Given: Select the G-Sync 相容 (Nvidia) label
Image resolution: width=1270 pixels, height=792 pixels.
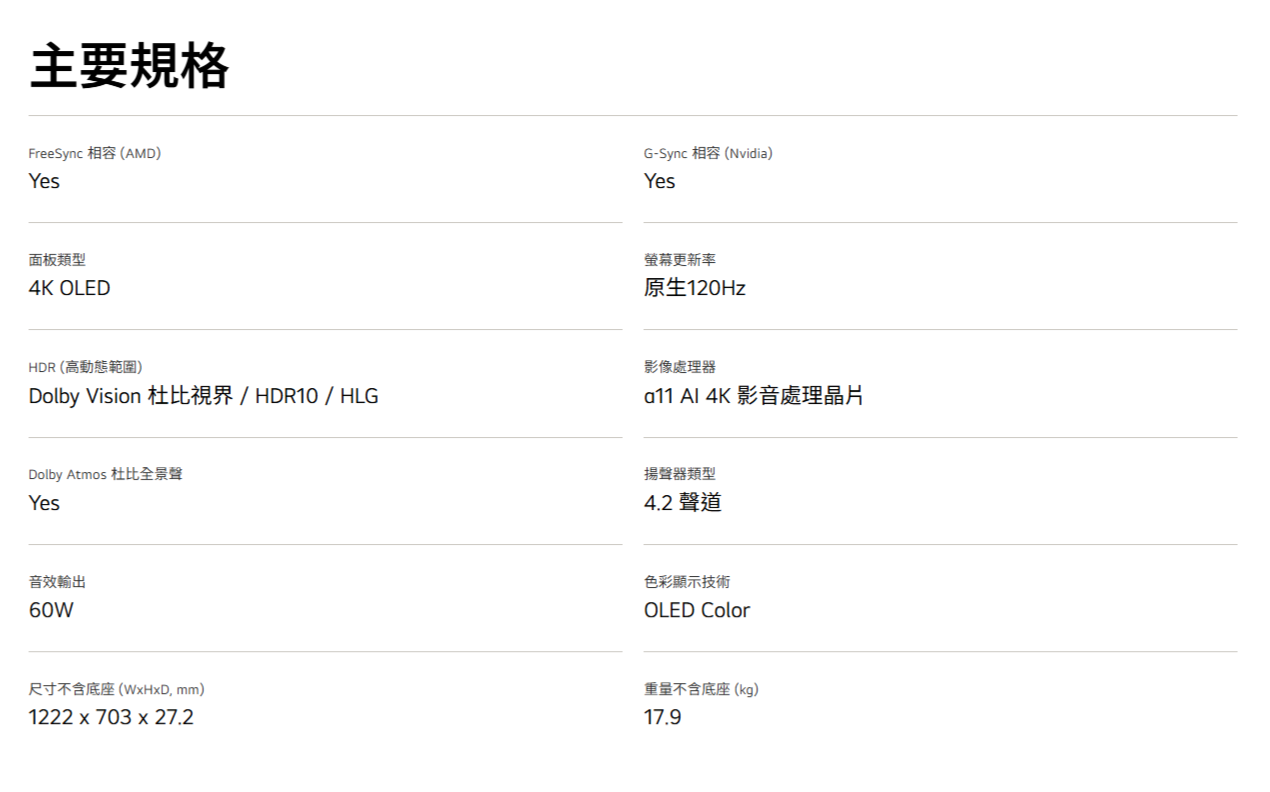Looking at the screenshot, I should 708,153.
